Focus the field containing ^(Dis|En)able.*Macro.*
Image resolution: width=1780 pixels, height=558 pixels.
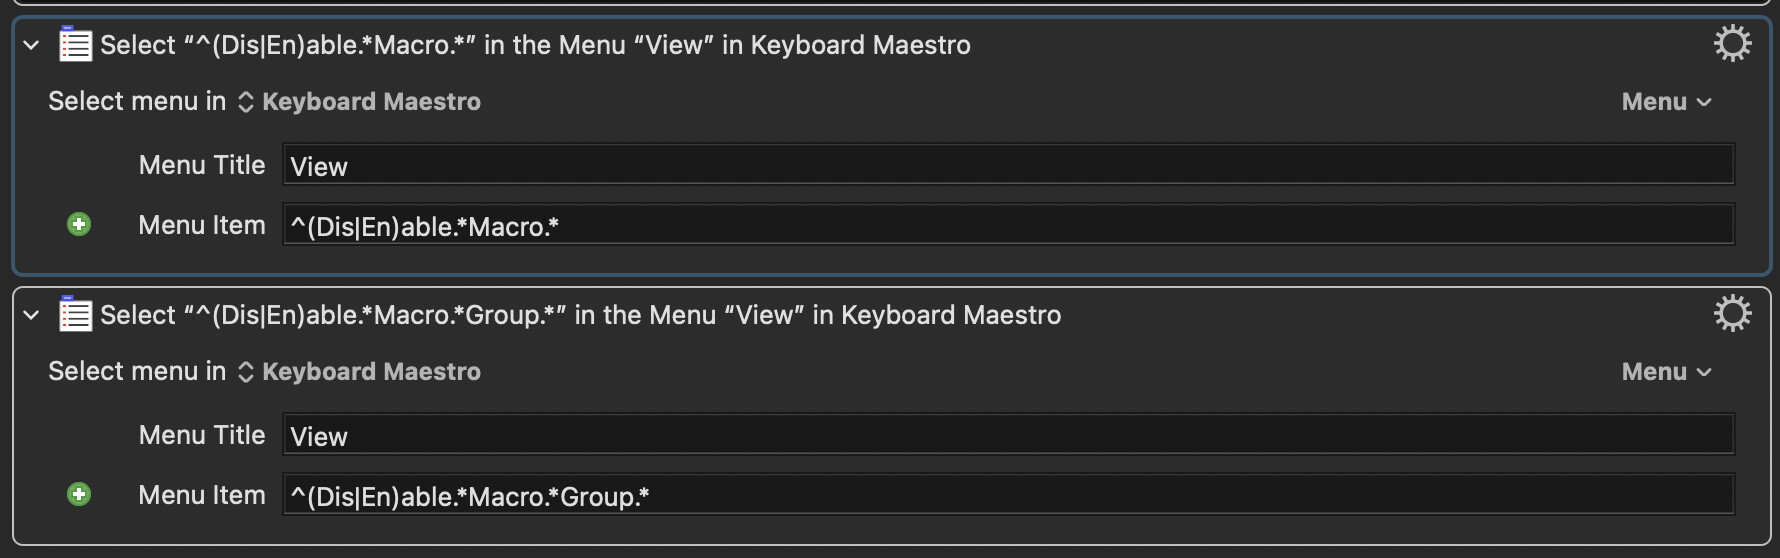pyautogui.click(x=1008, y=225)
